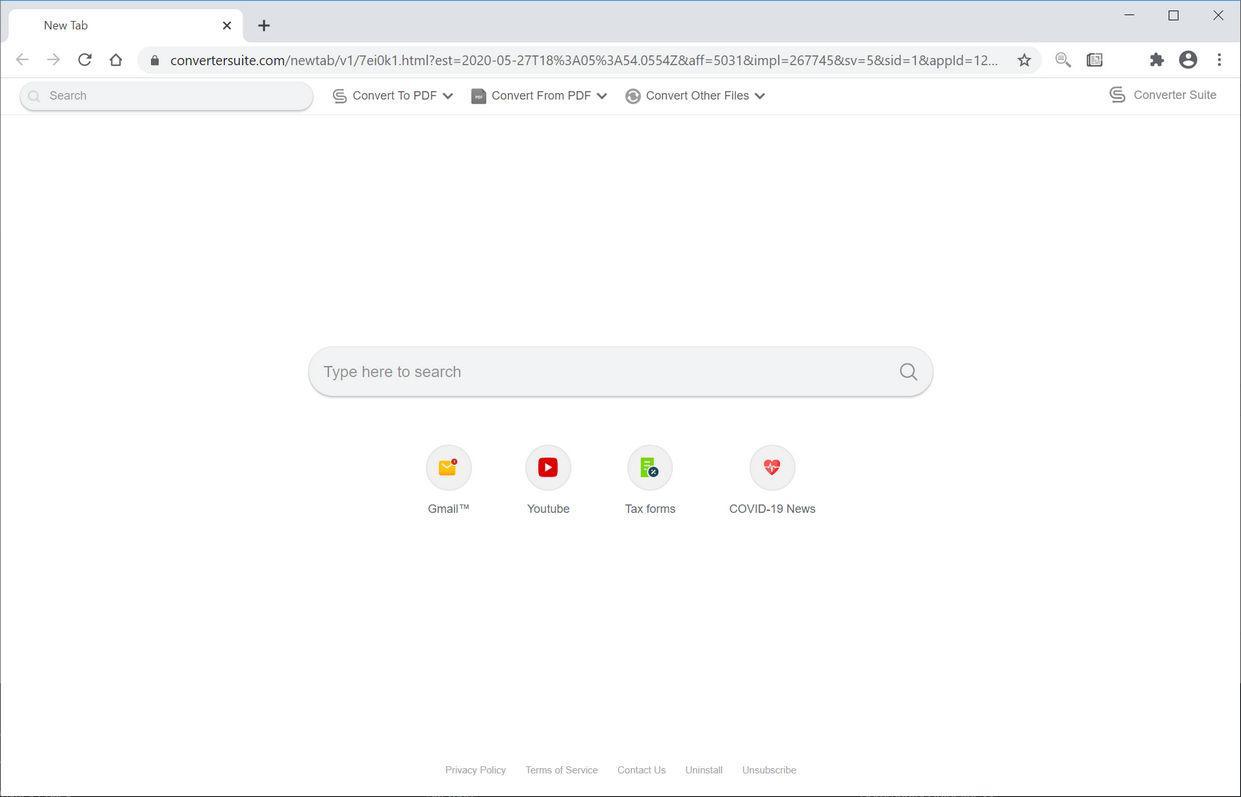Click the magnifier icon in main search box
The width and height of the screenshot is (1241, 797).
(x=908, y=372)
